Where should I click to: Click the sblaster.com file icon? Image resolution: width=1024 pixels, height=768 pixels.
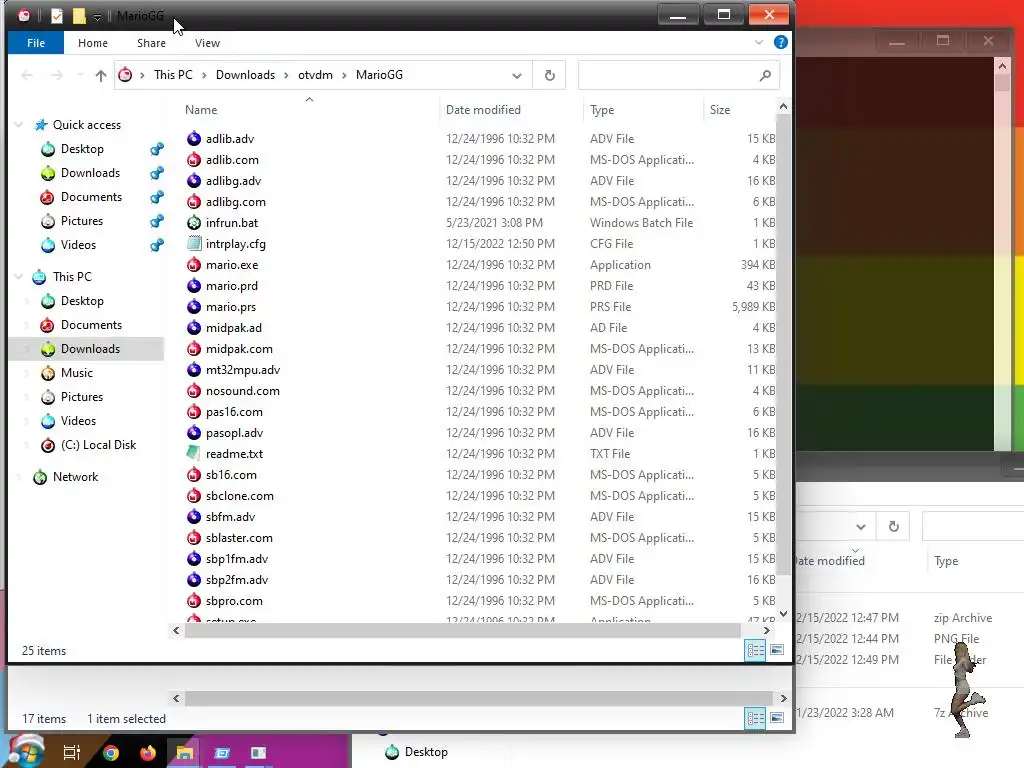[193, 537]
